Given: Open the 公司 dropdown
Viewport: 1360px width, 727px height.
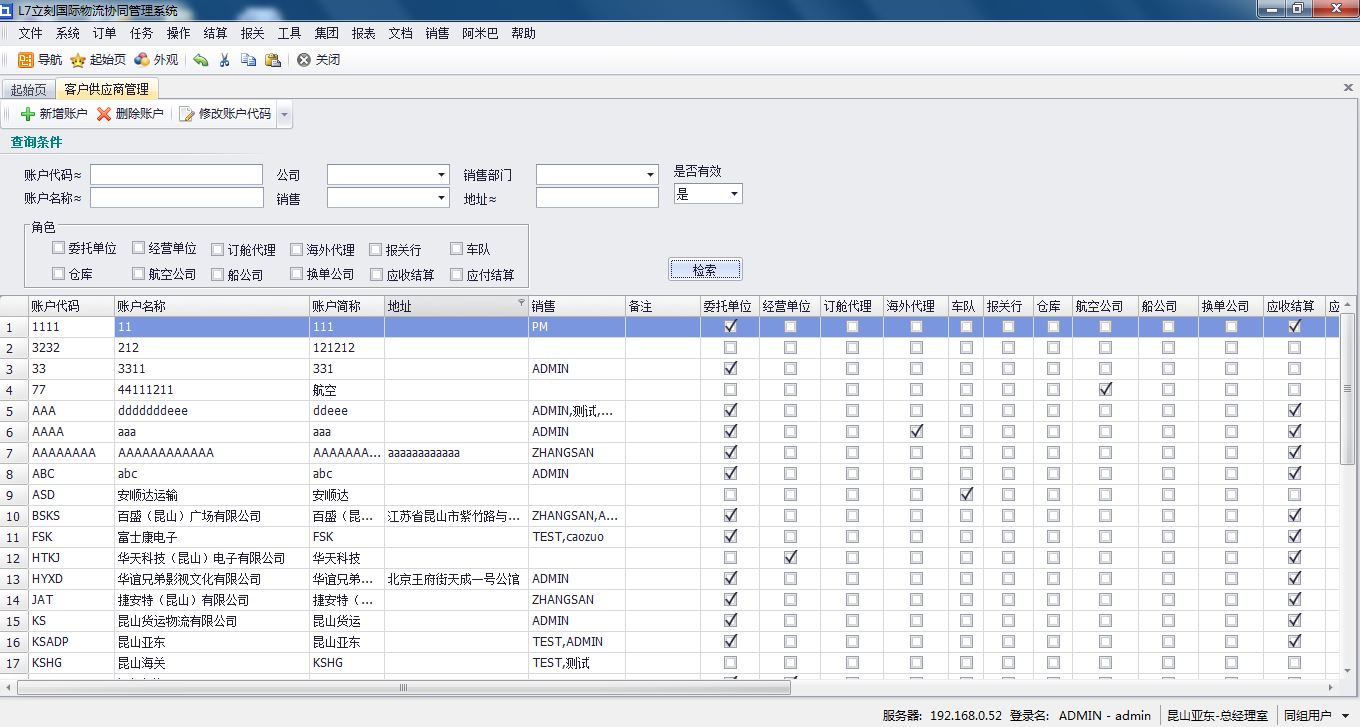Looking at the screenshot, I should click(x=442, y=175).
